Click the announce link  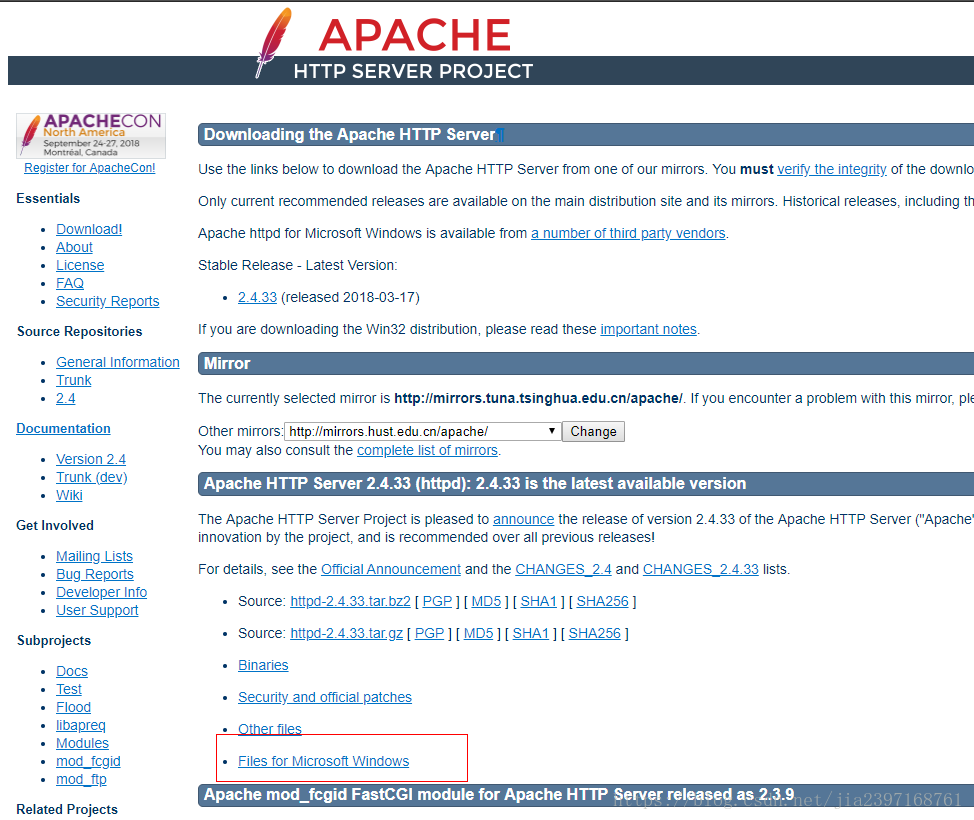524,519
